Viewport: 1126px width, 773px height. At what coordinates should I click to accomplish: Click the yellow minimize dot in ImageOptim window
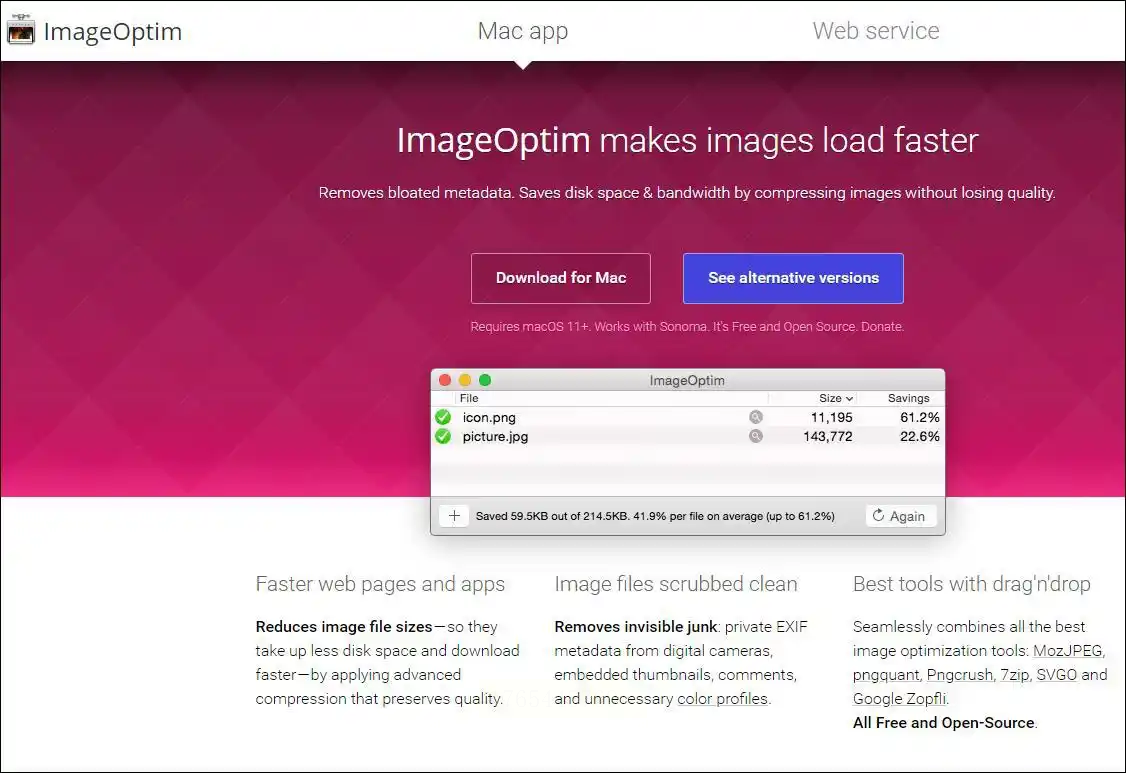click(x=465, y=380)
